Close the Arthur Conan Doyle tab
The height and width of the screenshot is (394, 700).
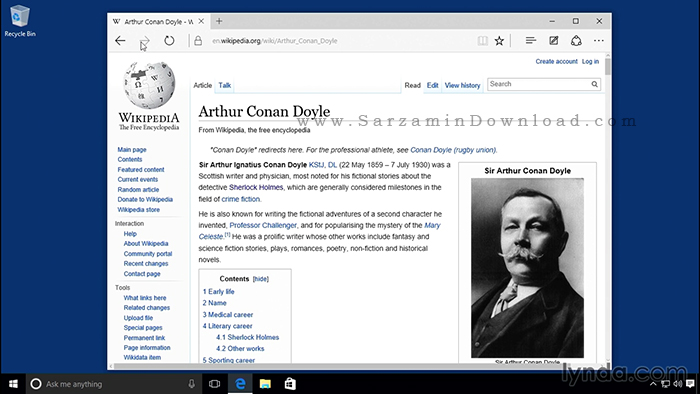[201, 21]
